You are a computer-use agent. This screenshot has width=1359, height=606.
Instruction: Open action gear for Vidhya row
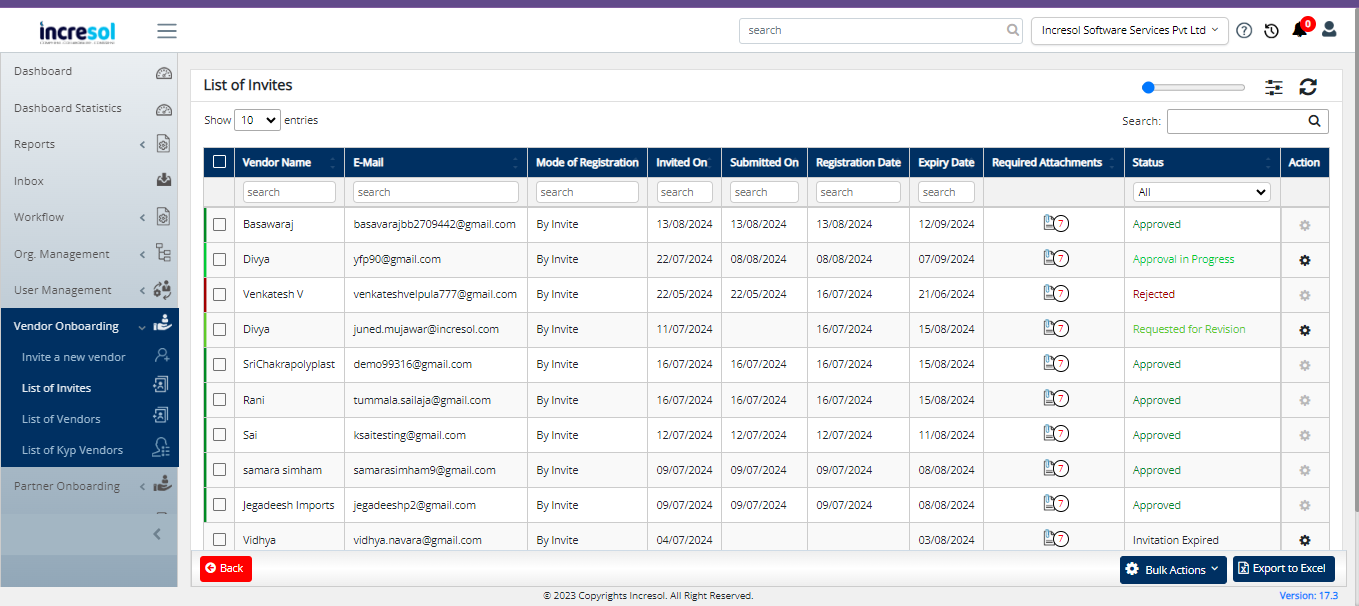click(x=1304, y=541)
